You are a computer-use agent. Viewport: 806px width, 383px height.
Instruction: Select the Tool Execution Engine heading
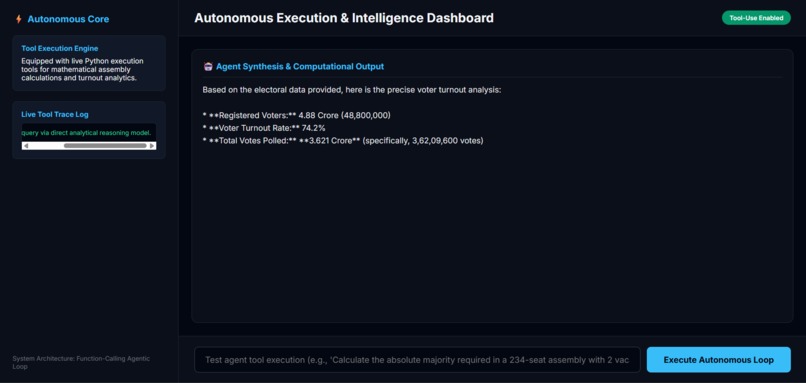point(60,48)
